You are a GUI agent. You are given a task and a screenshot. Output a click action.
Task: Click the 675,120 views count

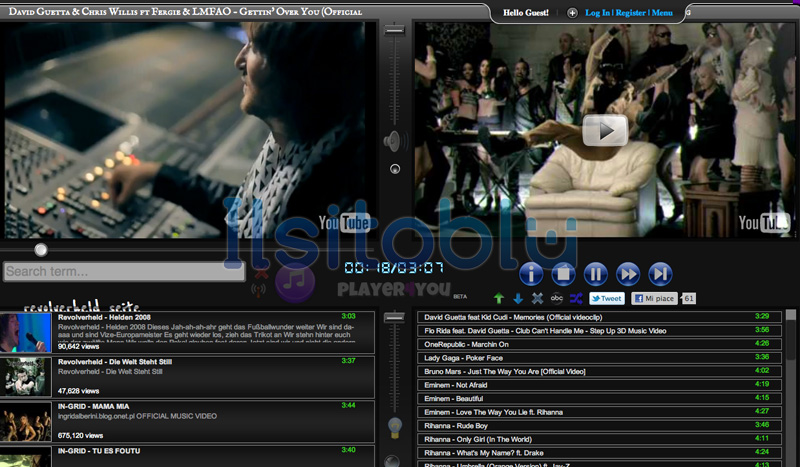click(81, 435)
